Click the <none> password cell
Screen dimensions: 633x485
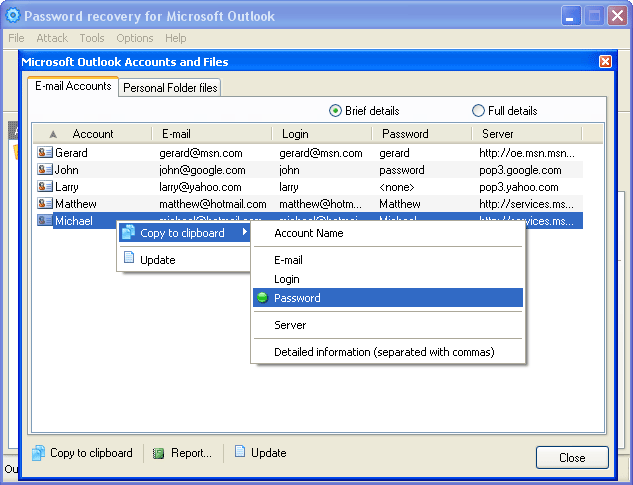click(x=396, y=187)
